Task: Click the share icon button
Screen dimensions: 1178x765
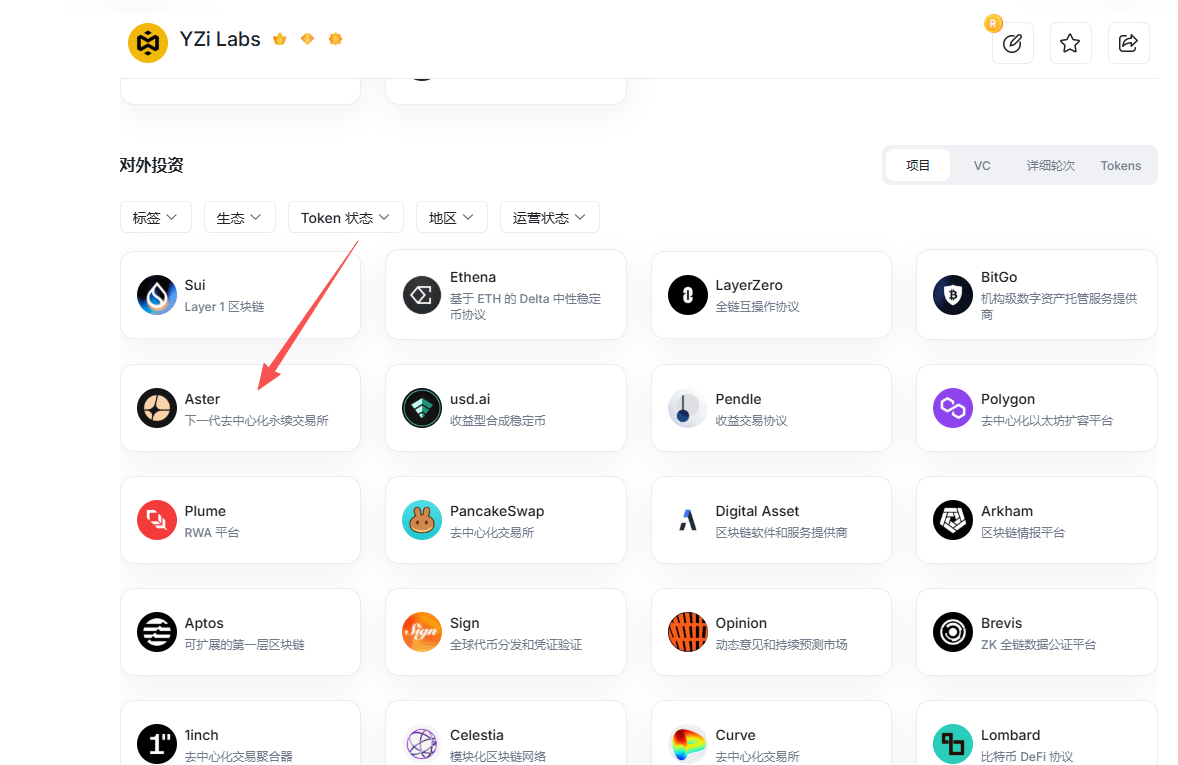Action: point(1128,43)
